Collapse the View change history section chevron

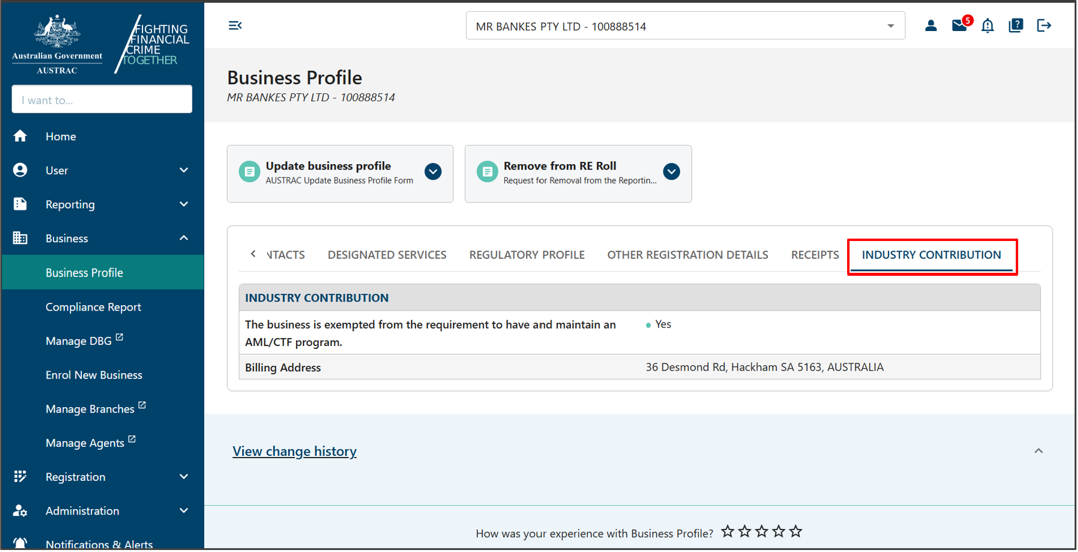(x=1039, y=451)
